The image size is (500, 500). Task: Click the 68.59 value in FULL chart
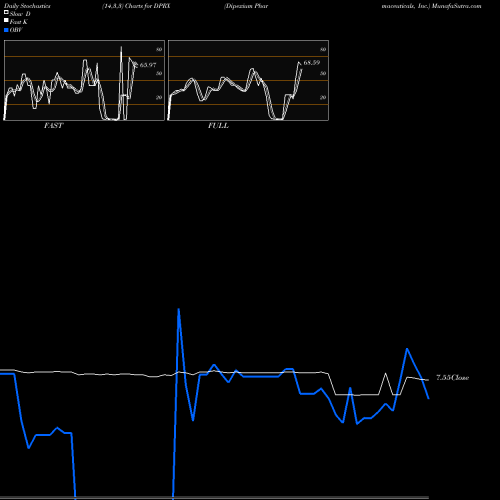point(312,63)
